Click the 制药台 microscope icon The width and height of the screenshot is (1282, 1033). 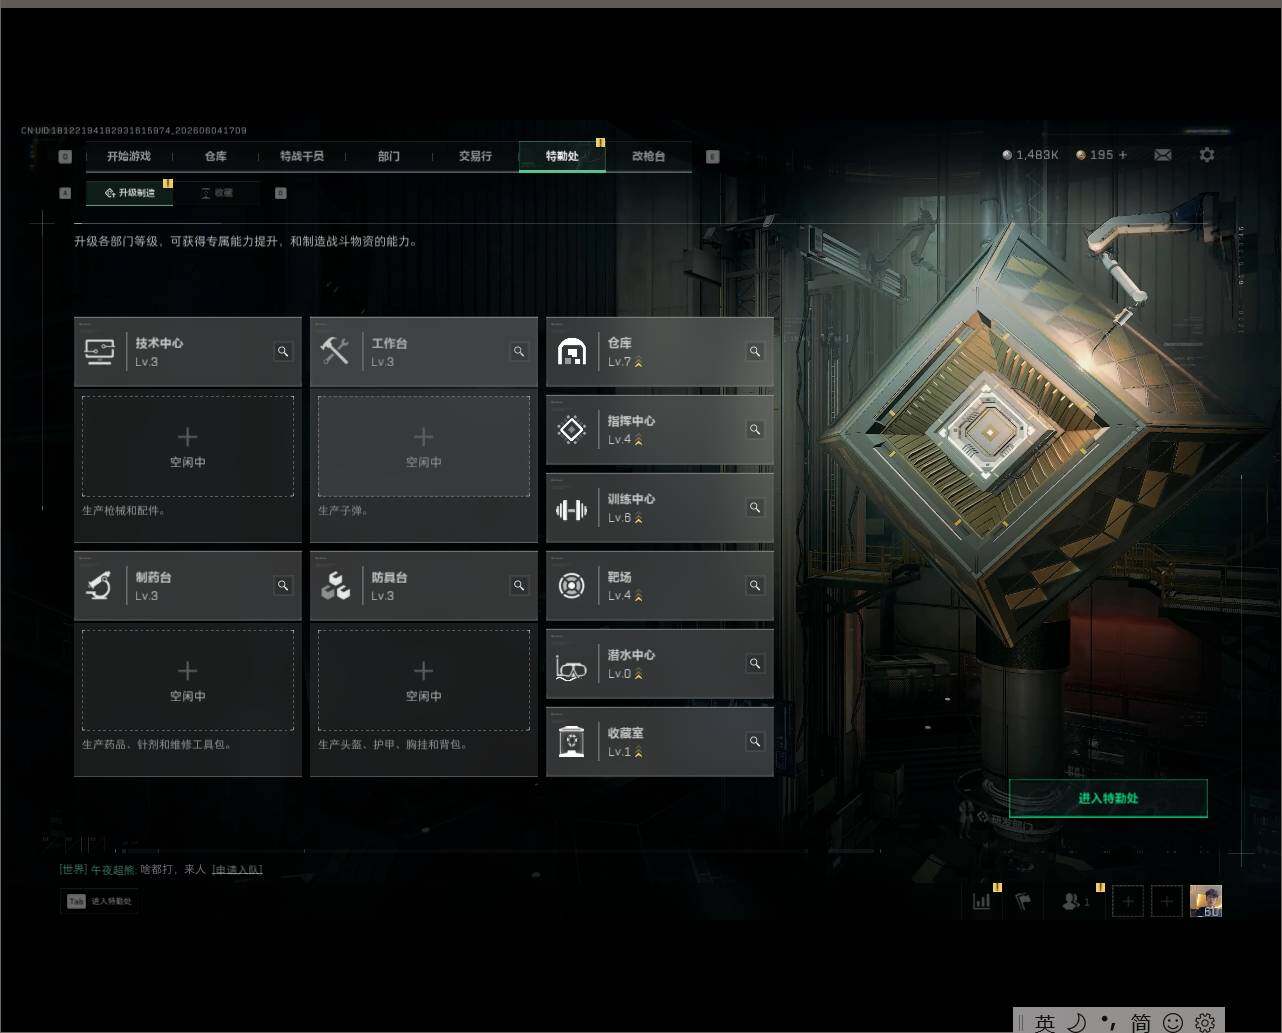click(x=98, y=586)
